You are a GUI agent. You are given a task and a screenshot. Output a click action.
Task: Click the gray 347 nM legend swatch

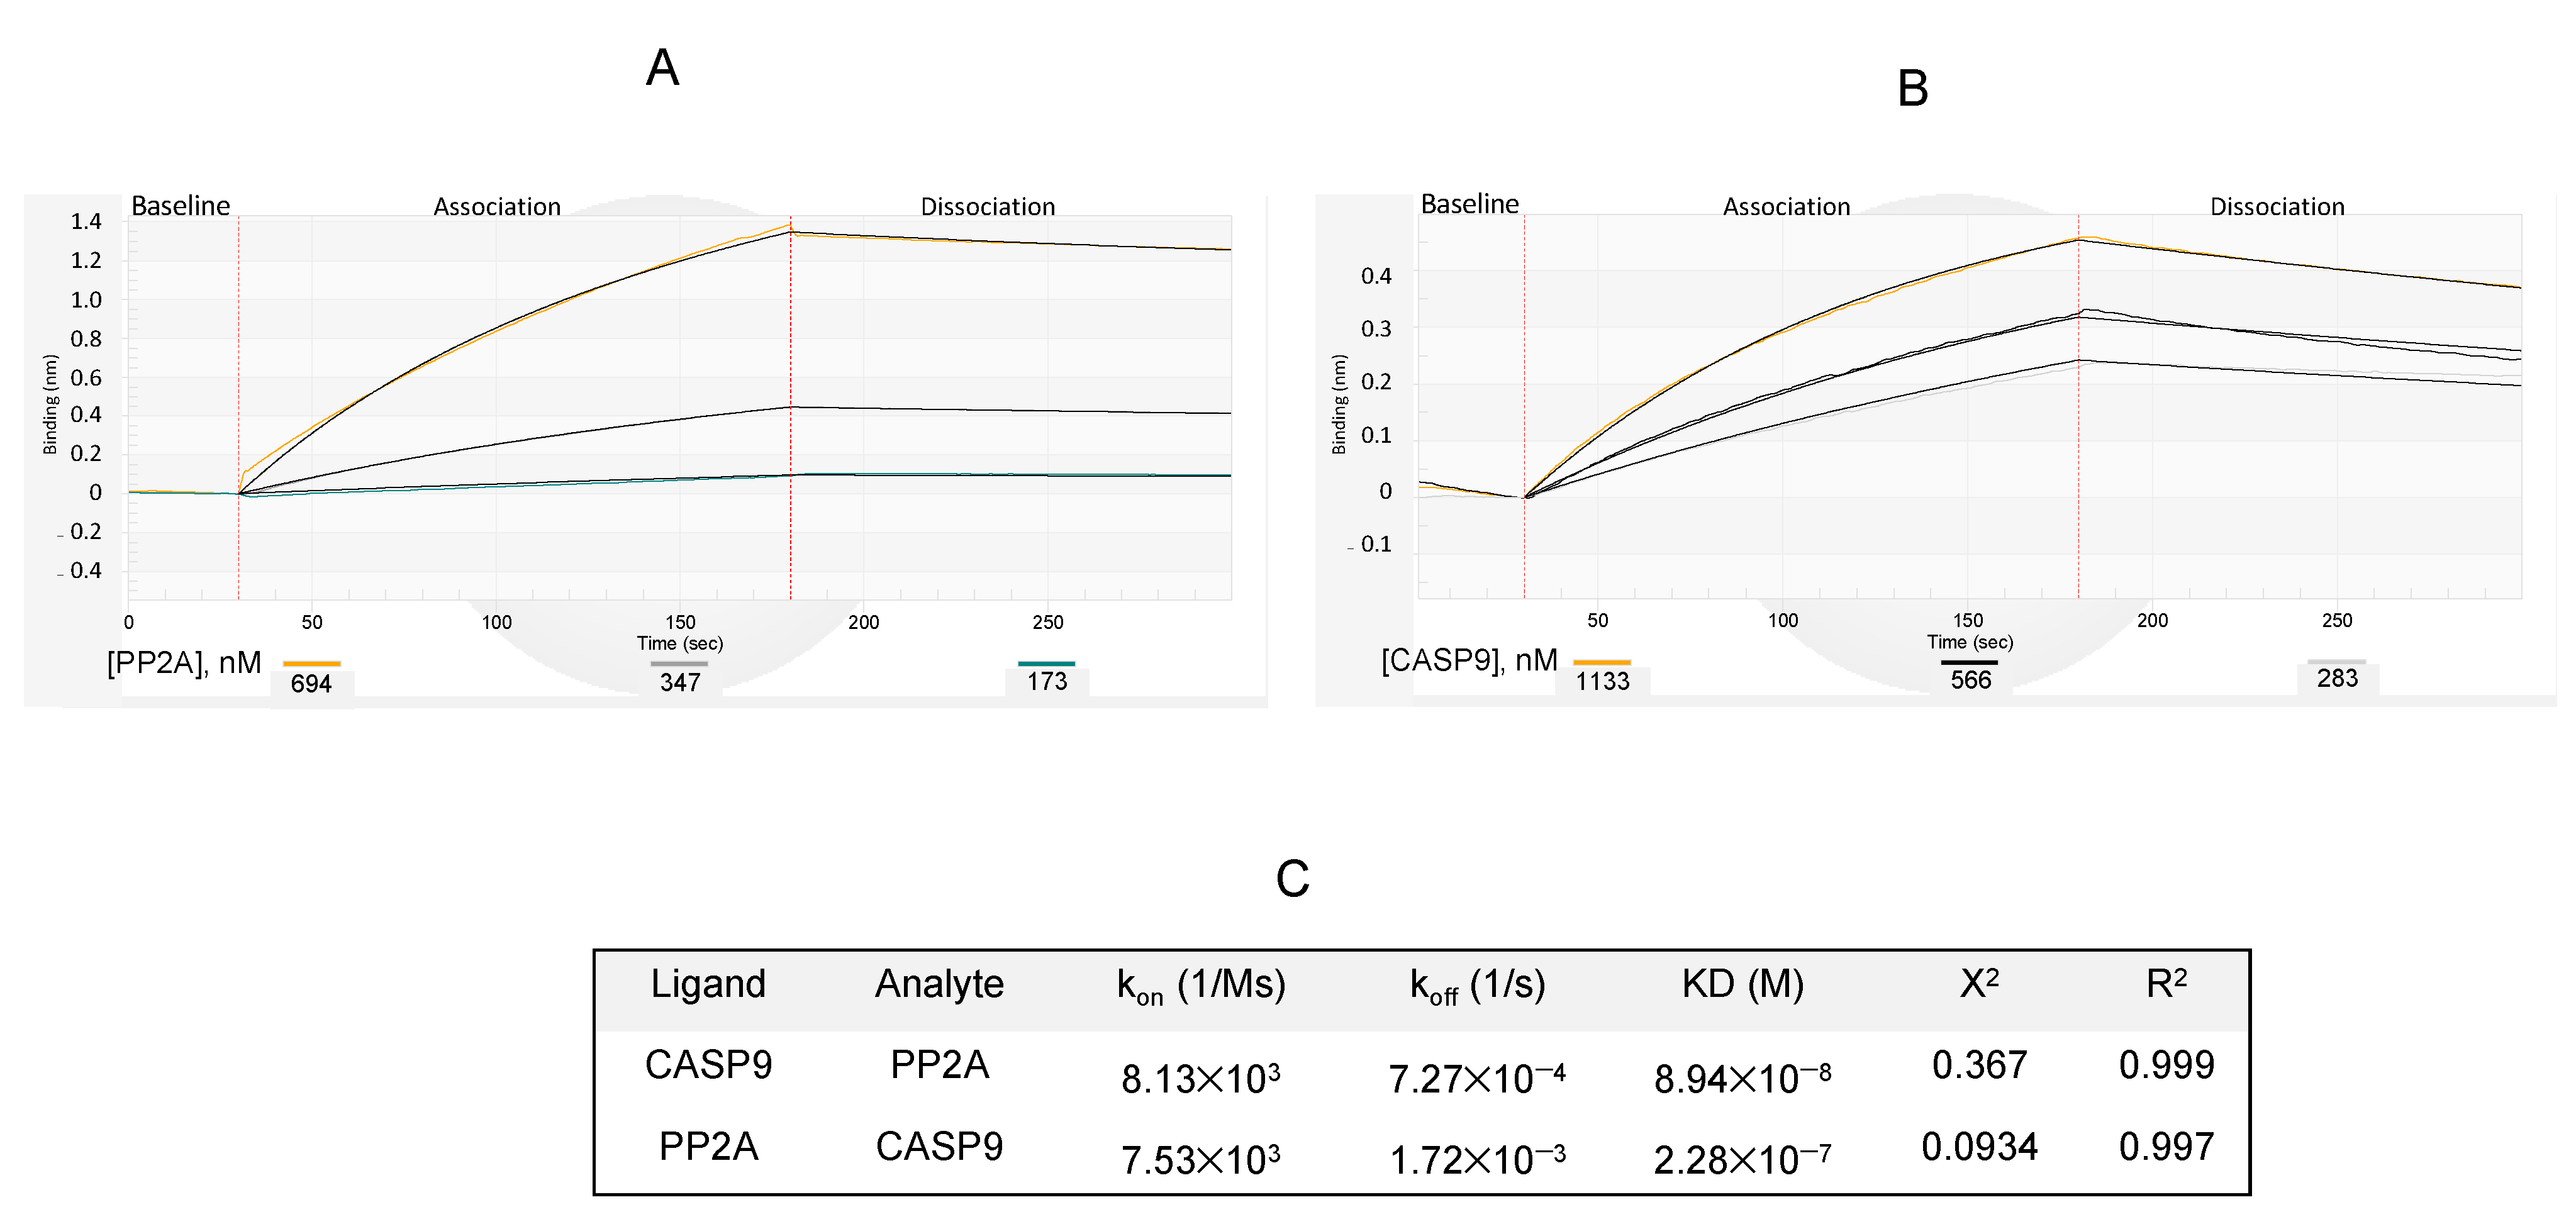point(679,663)
